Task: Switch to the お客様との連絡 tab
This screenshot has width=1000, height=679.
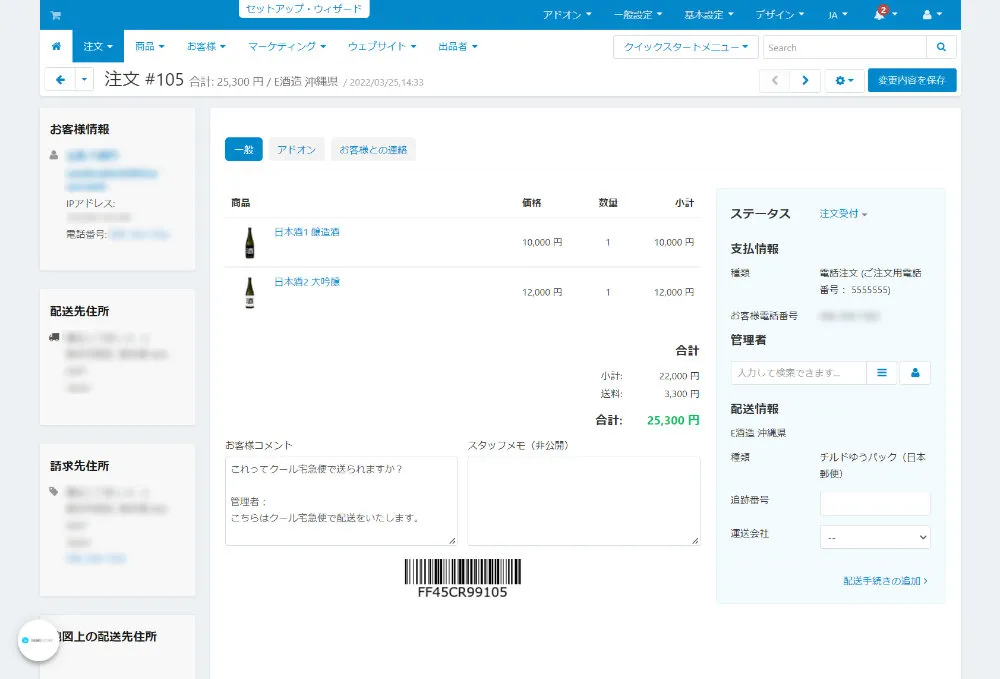Action: (x=373, y=150)
